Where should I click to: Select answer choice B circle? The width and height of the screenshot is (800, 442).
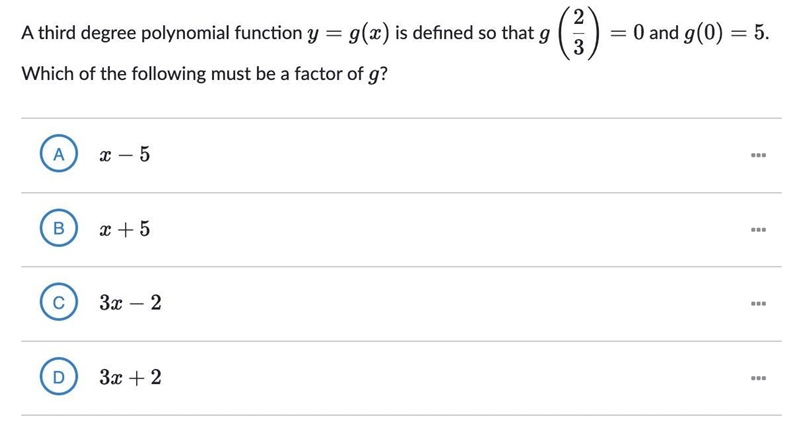(59, 228)
